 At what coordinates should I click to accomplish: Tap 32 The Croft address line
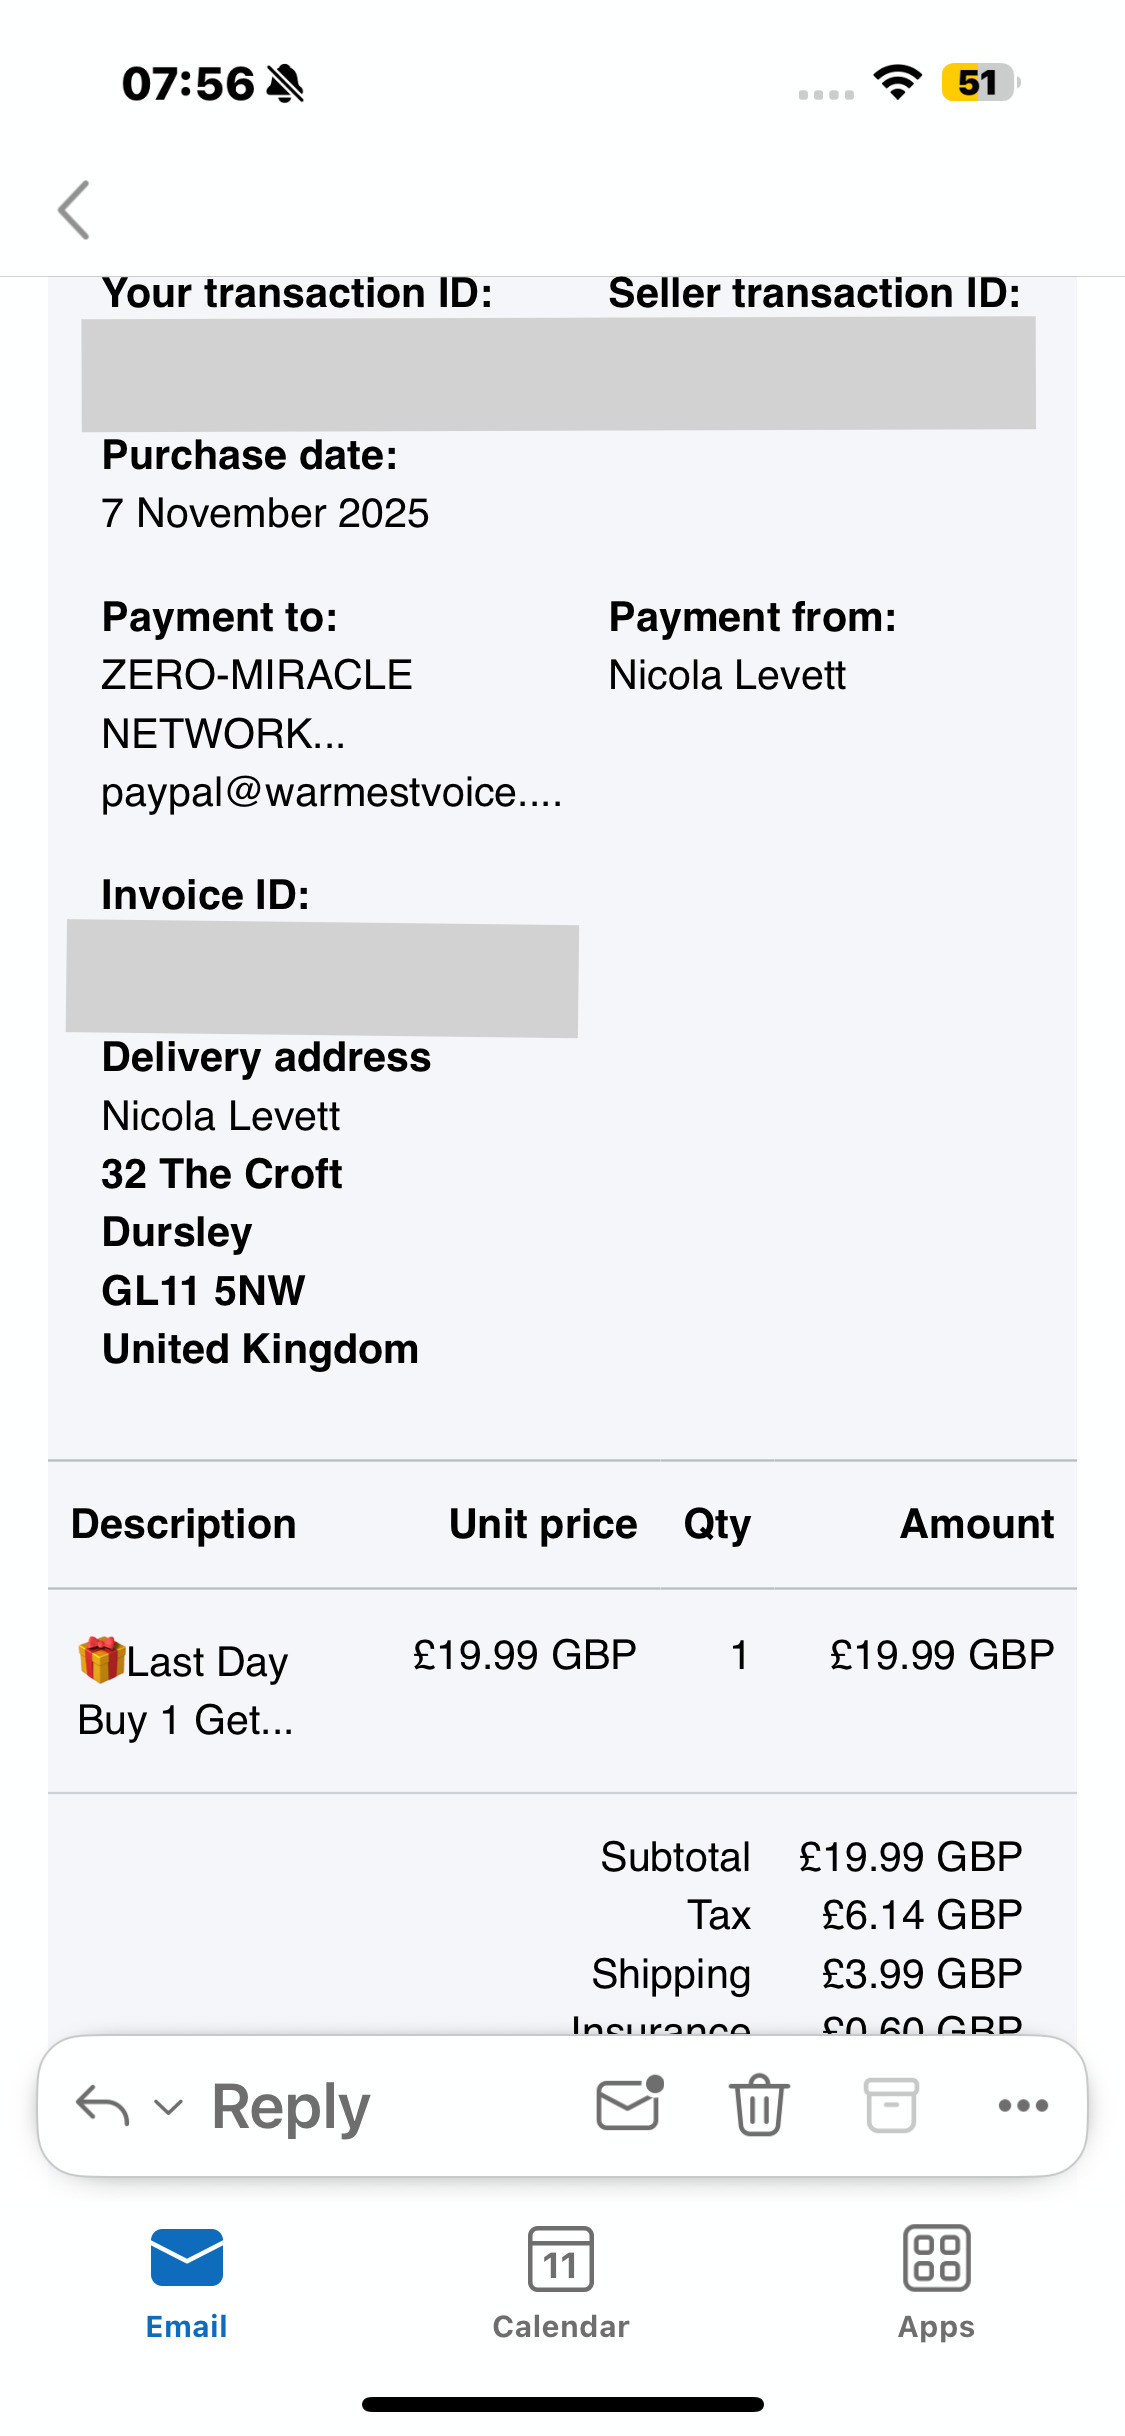(222, 1174)
